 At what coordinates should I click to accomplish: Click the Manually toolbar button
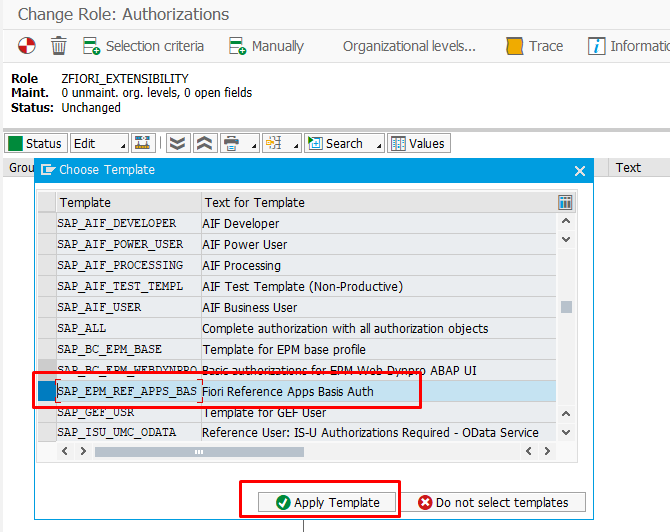(x=266, y=46)
